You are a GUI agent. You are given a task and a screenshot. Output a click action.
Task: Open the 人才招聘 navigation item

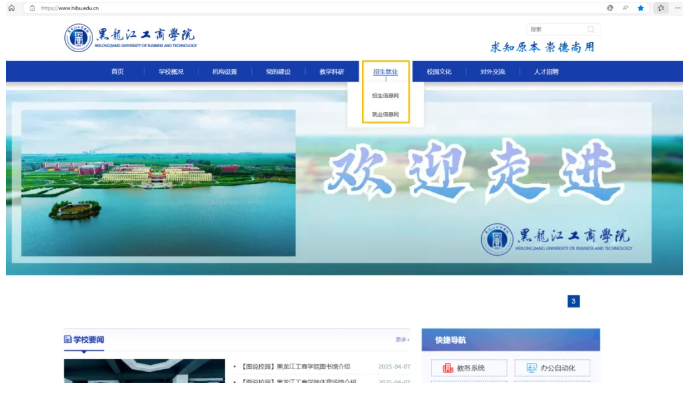(546, 72)
